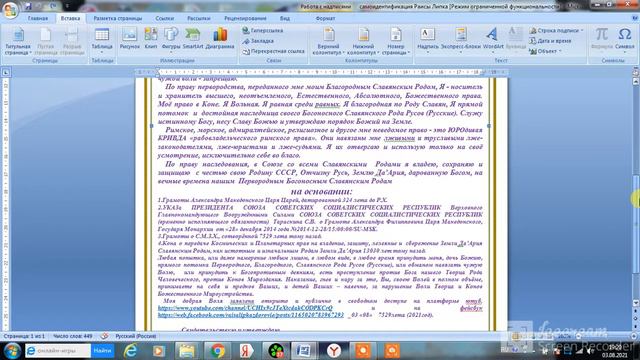Image resolution: width=640 pixels, height=360 pixels.
Task: Click the spelling check status icon
Action: coord(104,336)
